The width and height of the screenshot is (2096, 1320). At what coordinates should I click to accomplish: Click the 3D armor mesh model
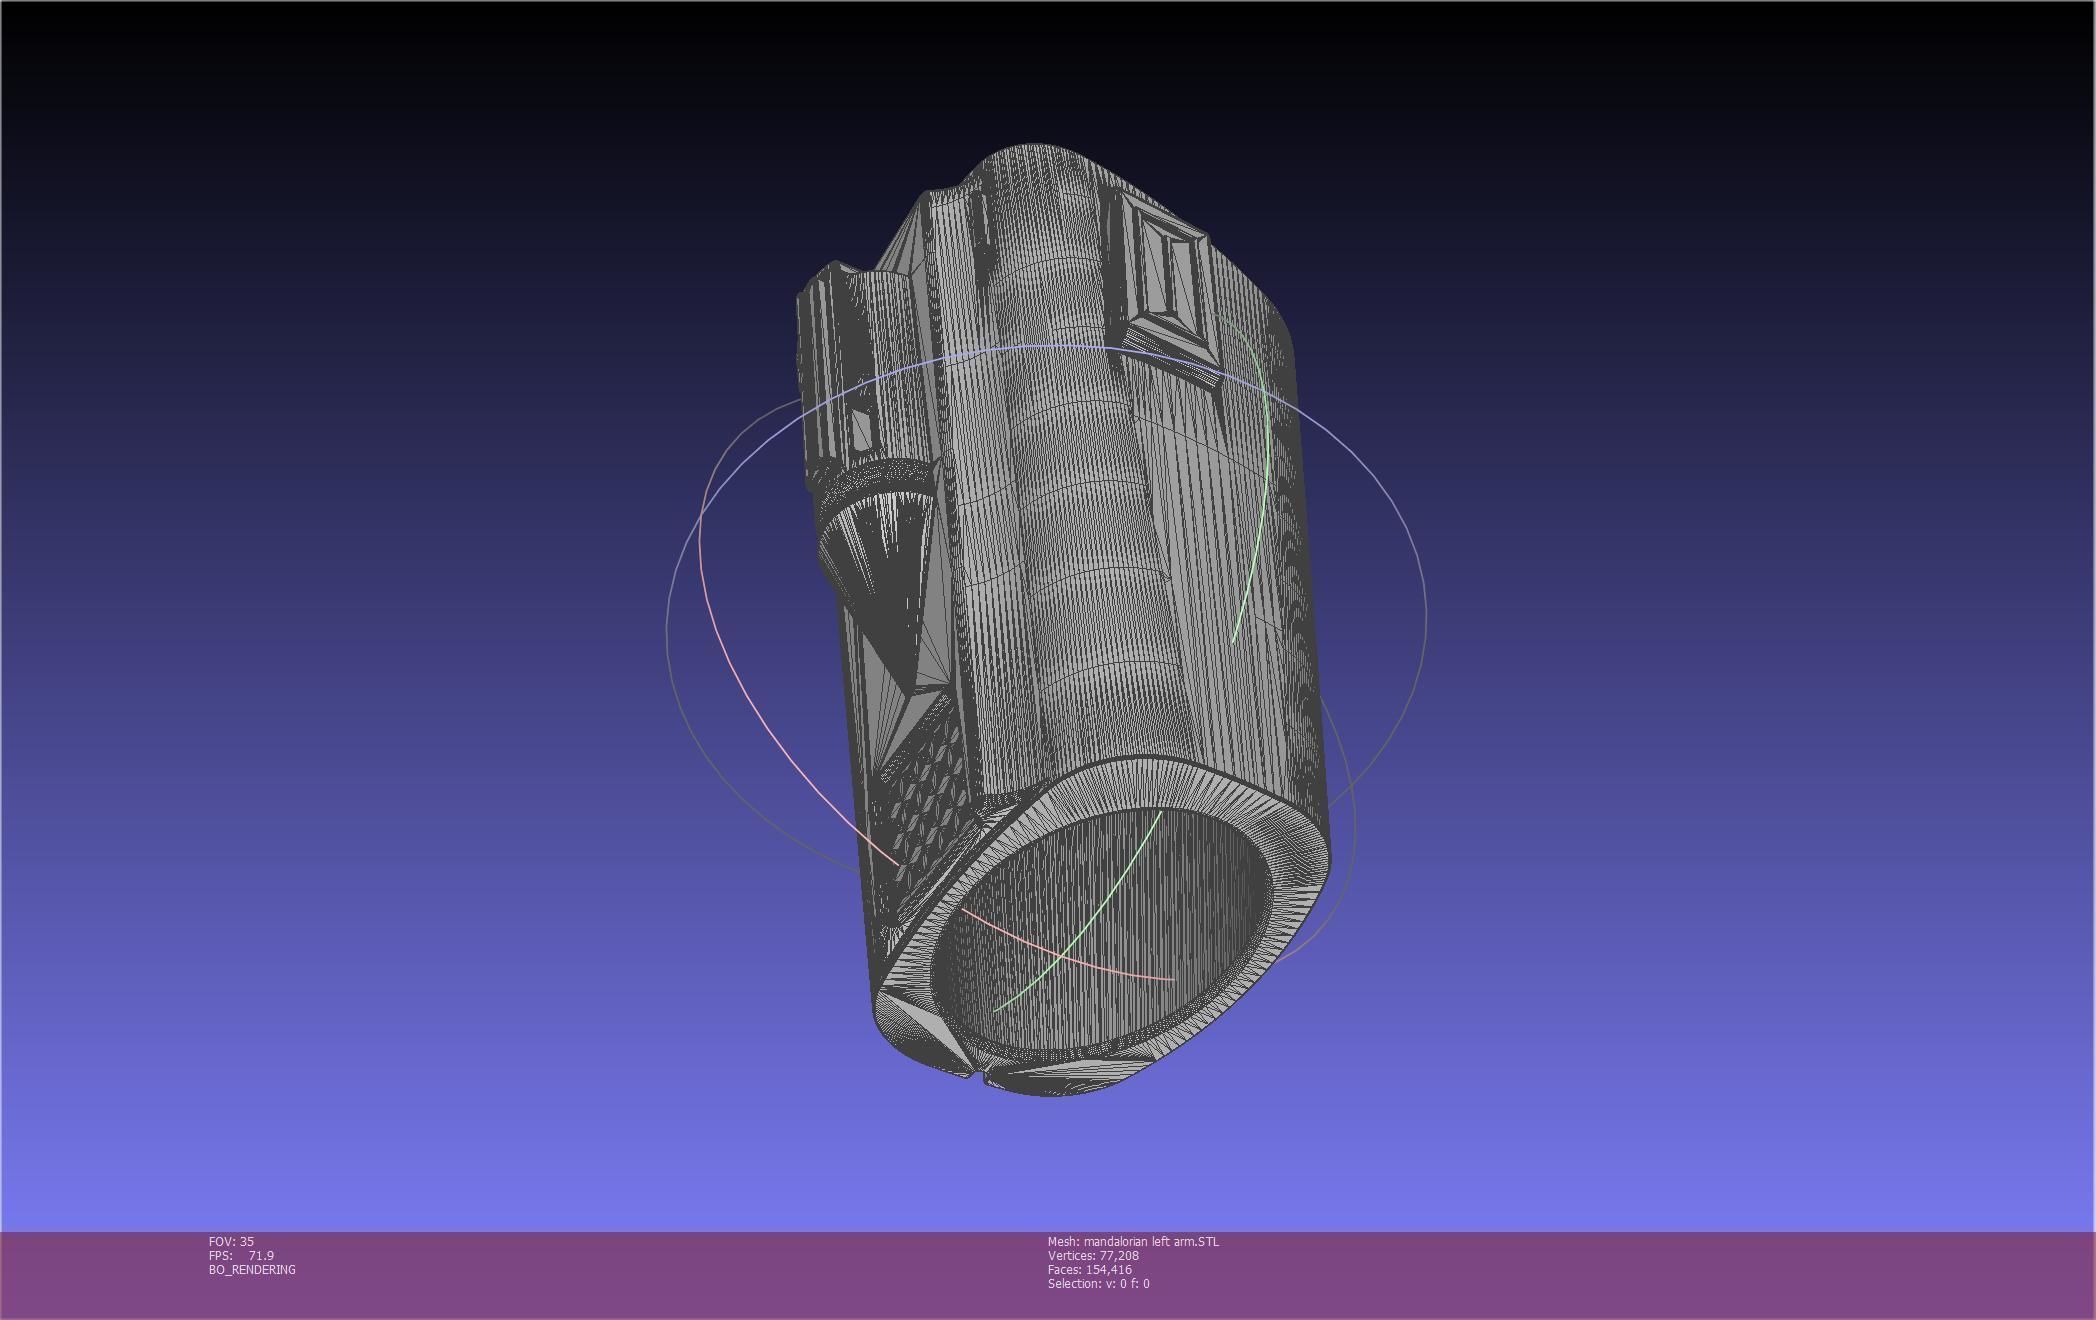[1064, 620]
